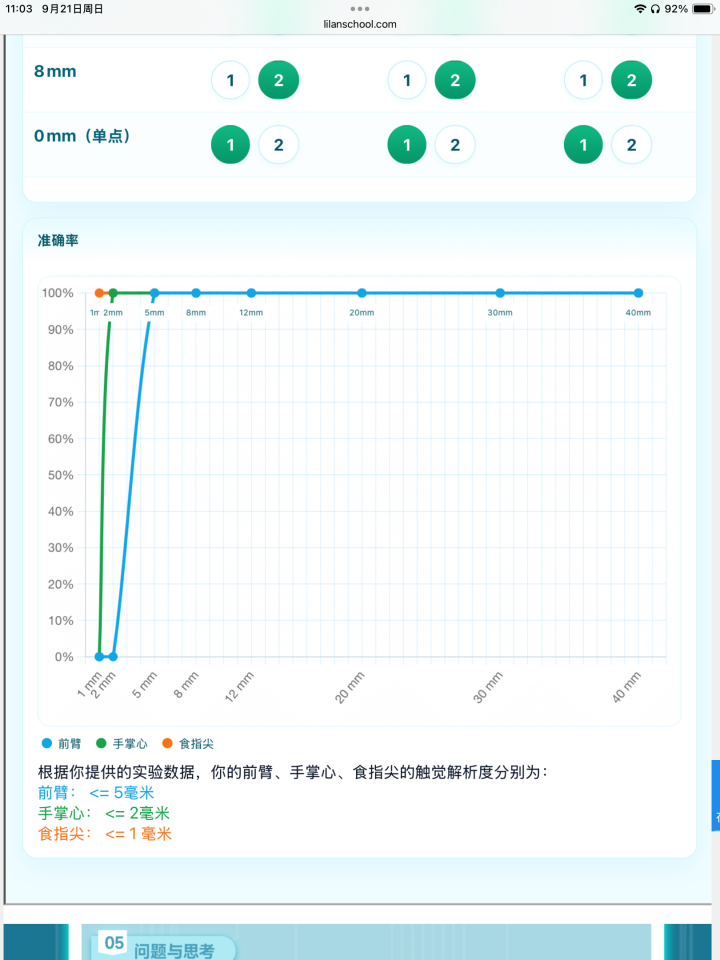Screen dimensions: 720x960
Task: Click the blue data point at 12mm
Action: click(x=251, y=293)
